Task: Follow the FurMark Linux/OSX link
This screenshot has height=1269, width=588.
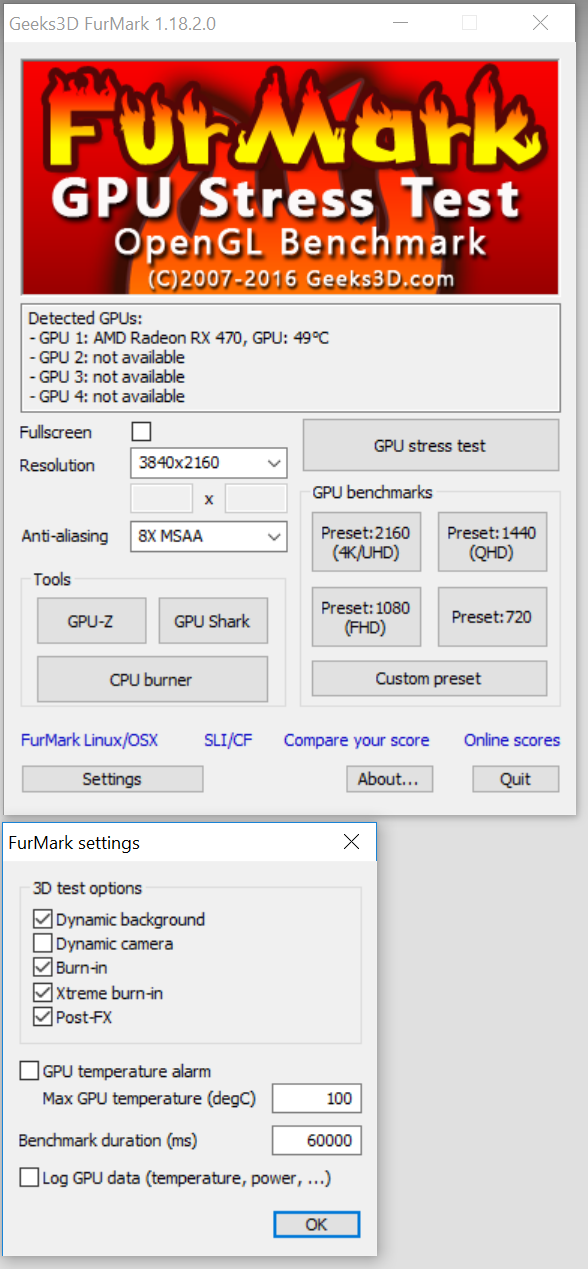Action: (89, 740)
